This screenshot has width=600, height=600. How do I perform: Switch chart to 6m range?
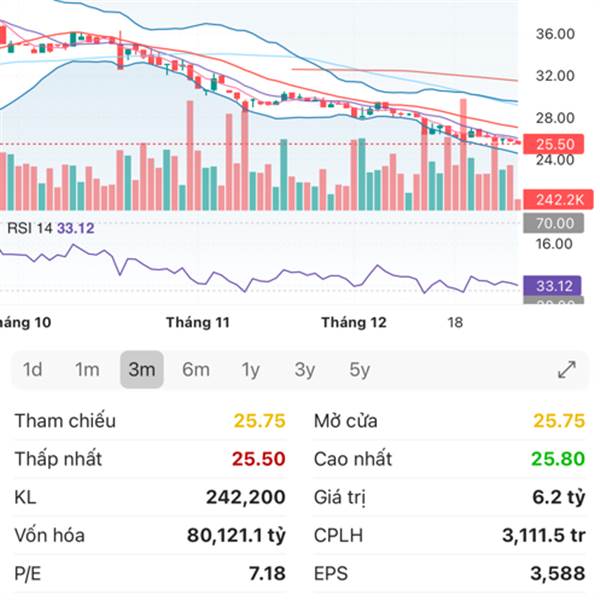click(196, 370)
